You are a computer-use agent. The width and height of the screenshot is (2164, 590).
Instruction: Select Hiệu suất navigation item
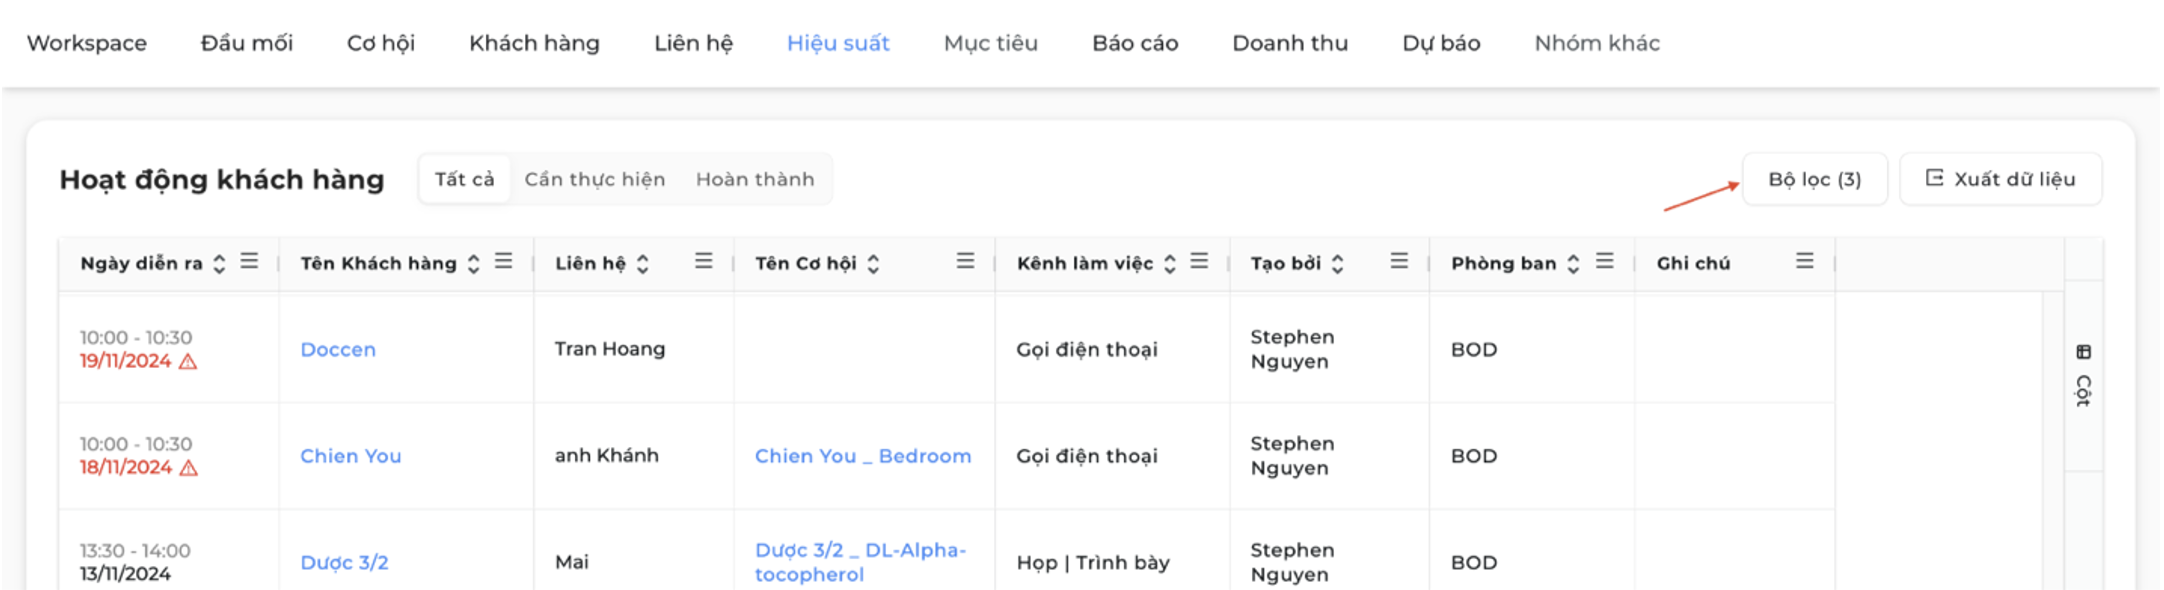point(838,43)
